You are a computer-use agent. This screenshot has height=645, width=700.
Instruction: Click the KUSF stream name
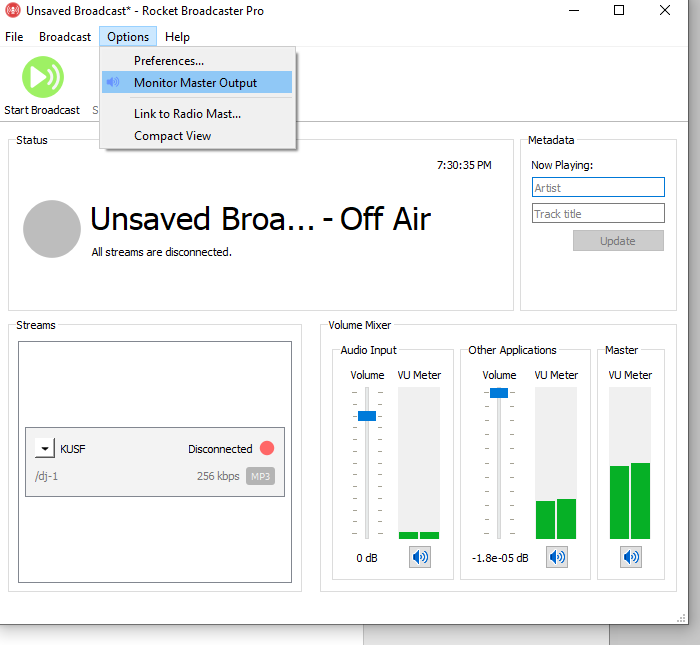point(73,449)
